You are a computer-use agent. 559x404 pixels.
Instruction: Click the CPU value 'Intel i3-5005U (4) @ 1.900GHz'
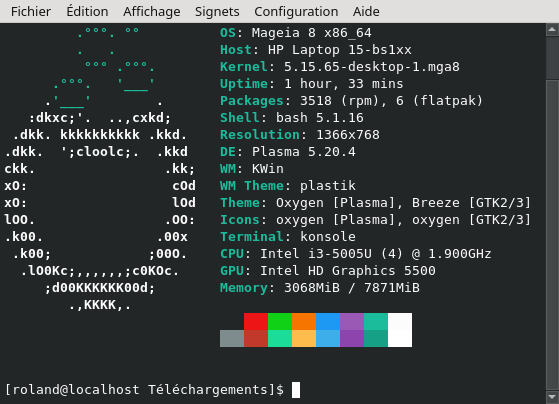pyautogui.click(x=375, y=254)
